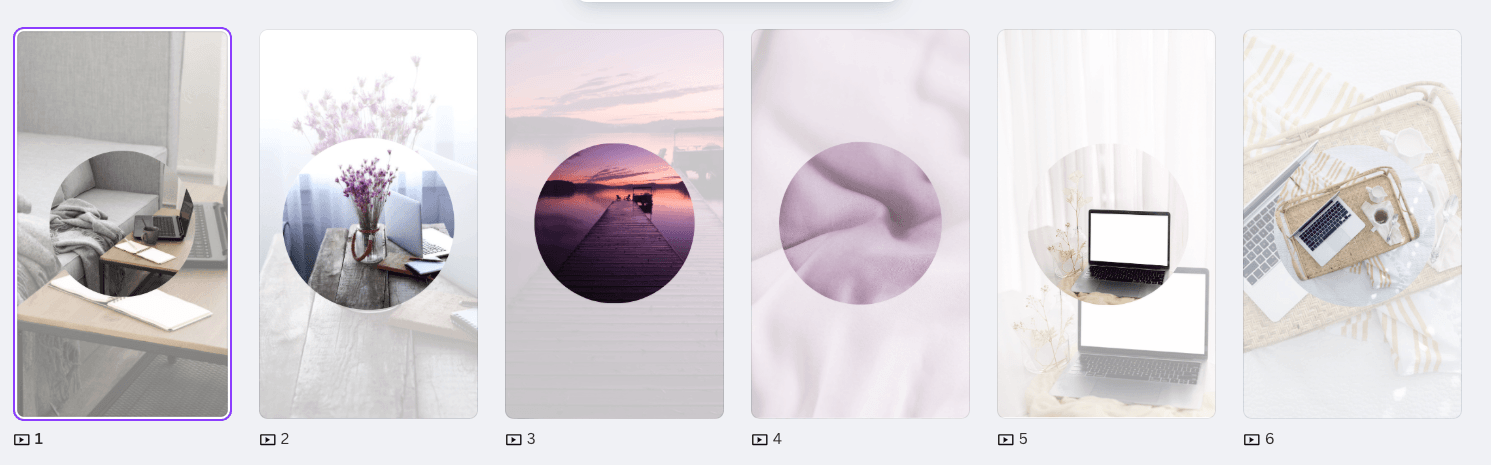Open the sunset pier page 3 thumbnail

click(x=614, y=224)
